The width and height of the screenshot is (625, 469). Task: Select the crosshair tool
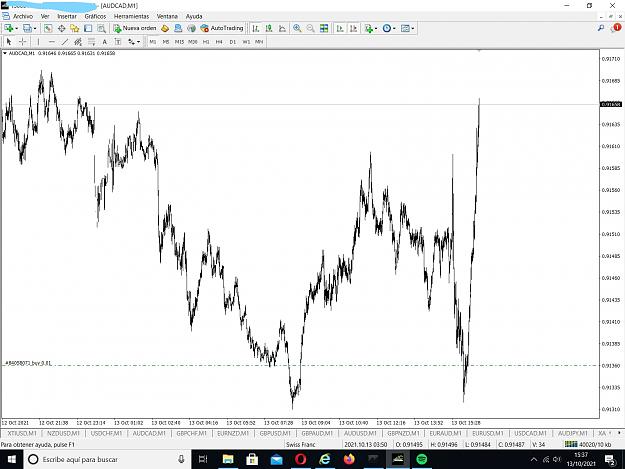23,41
